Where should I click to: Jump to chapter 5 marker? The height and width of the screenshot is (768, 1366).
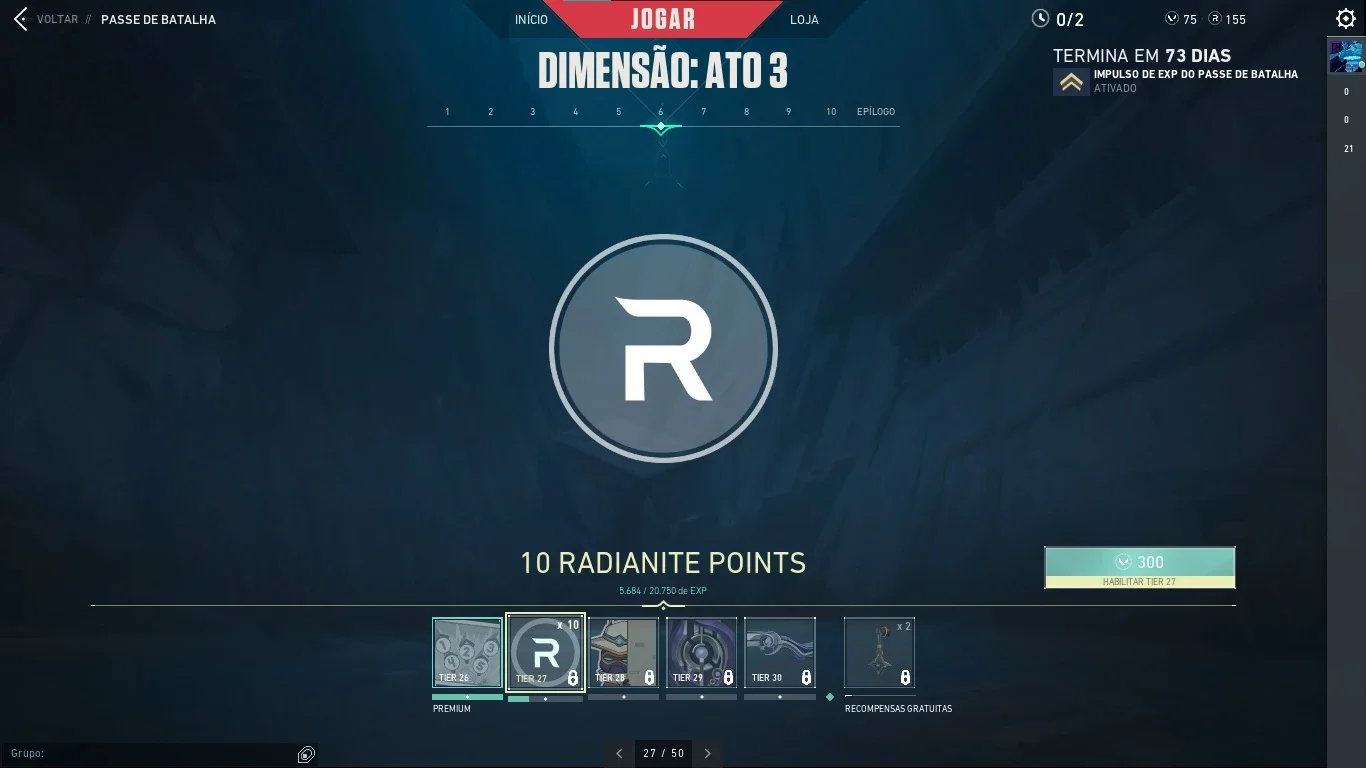pyautogui.click(x=618, y=112)
